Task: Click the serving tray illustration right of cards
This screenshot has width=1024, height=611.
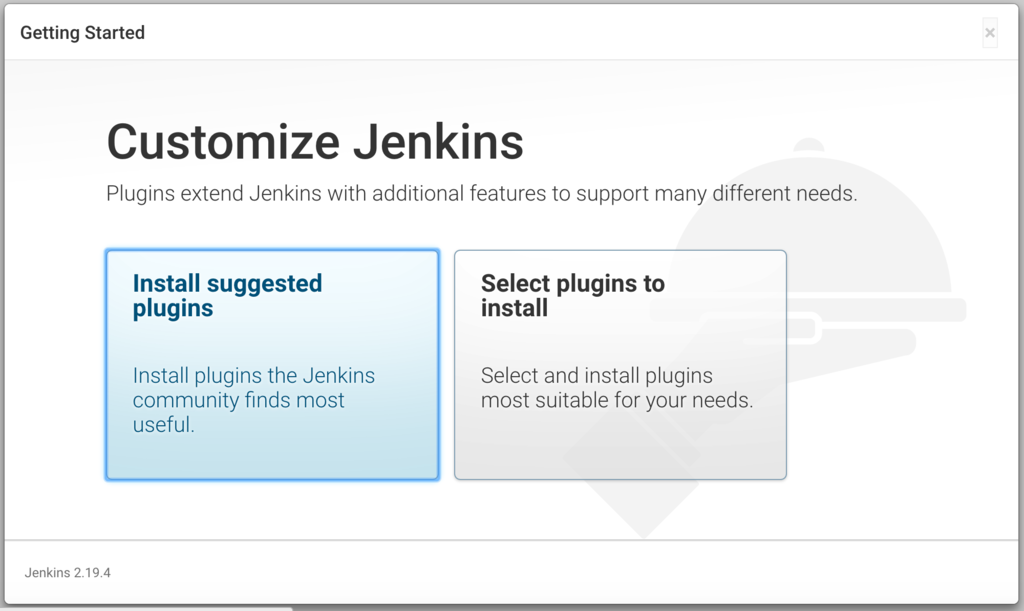Action: pos(875,309)
